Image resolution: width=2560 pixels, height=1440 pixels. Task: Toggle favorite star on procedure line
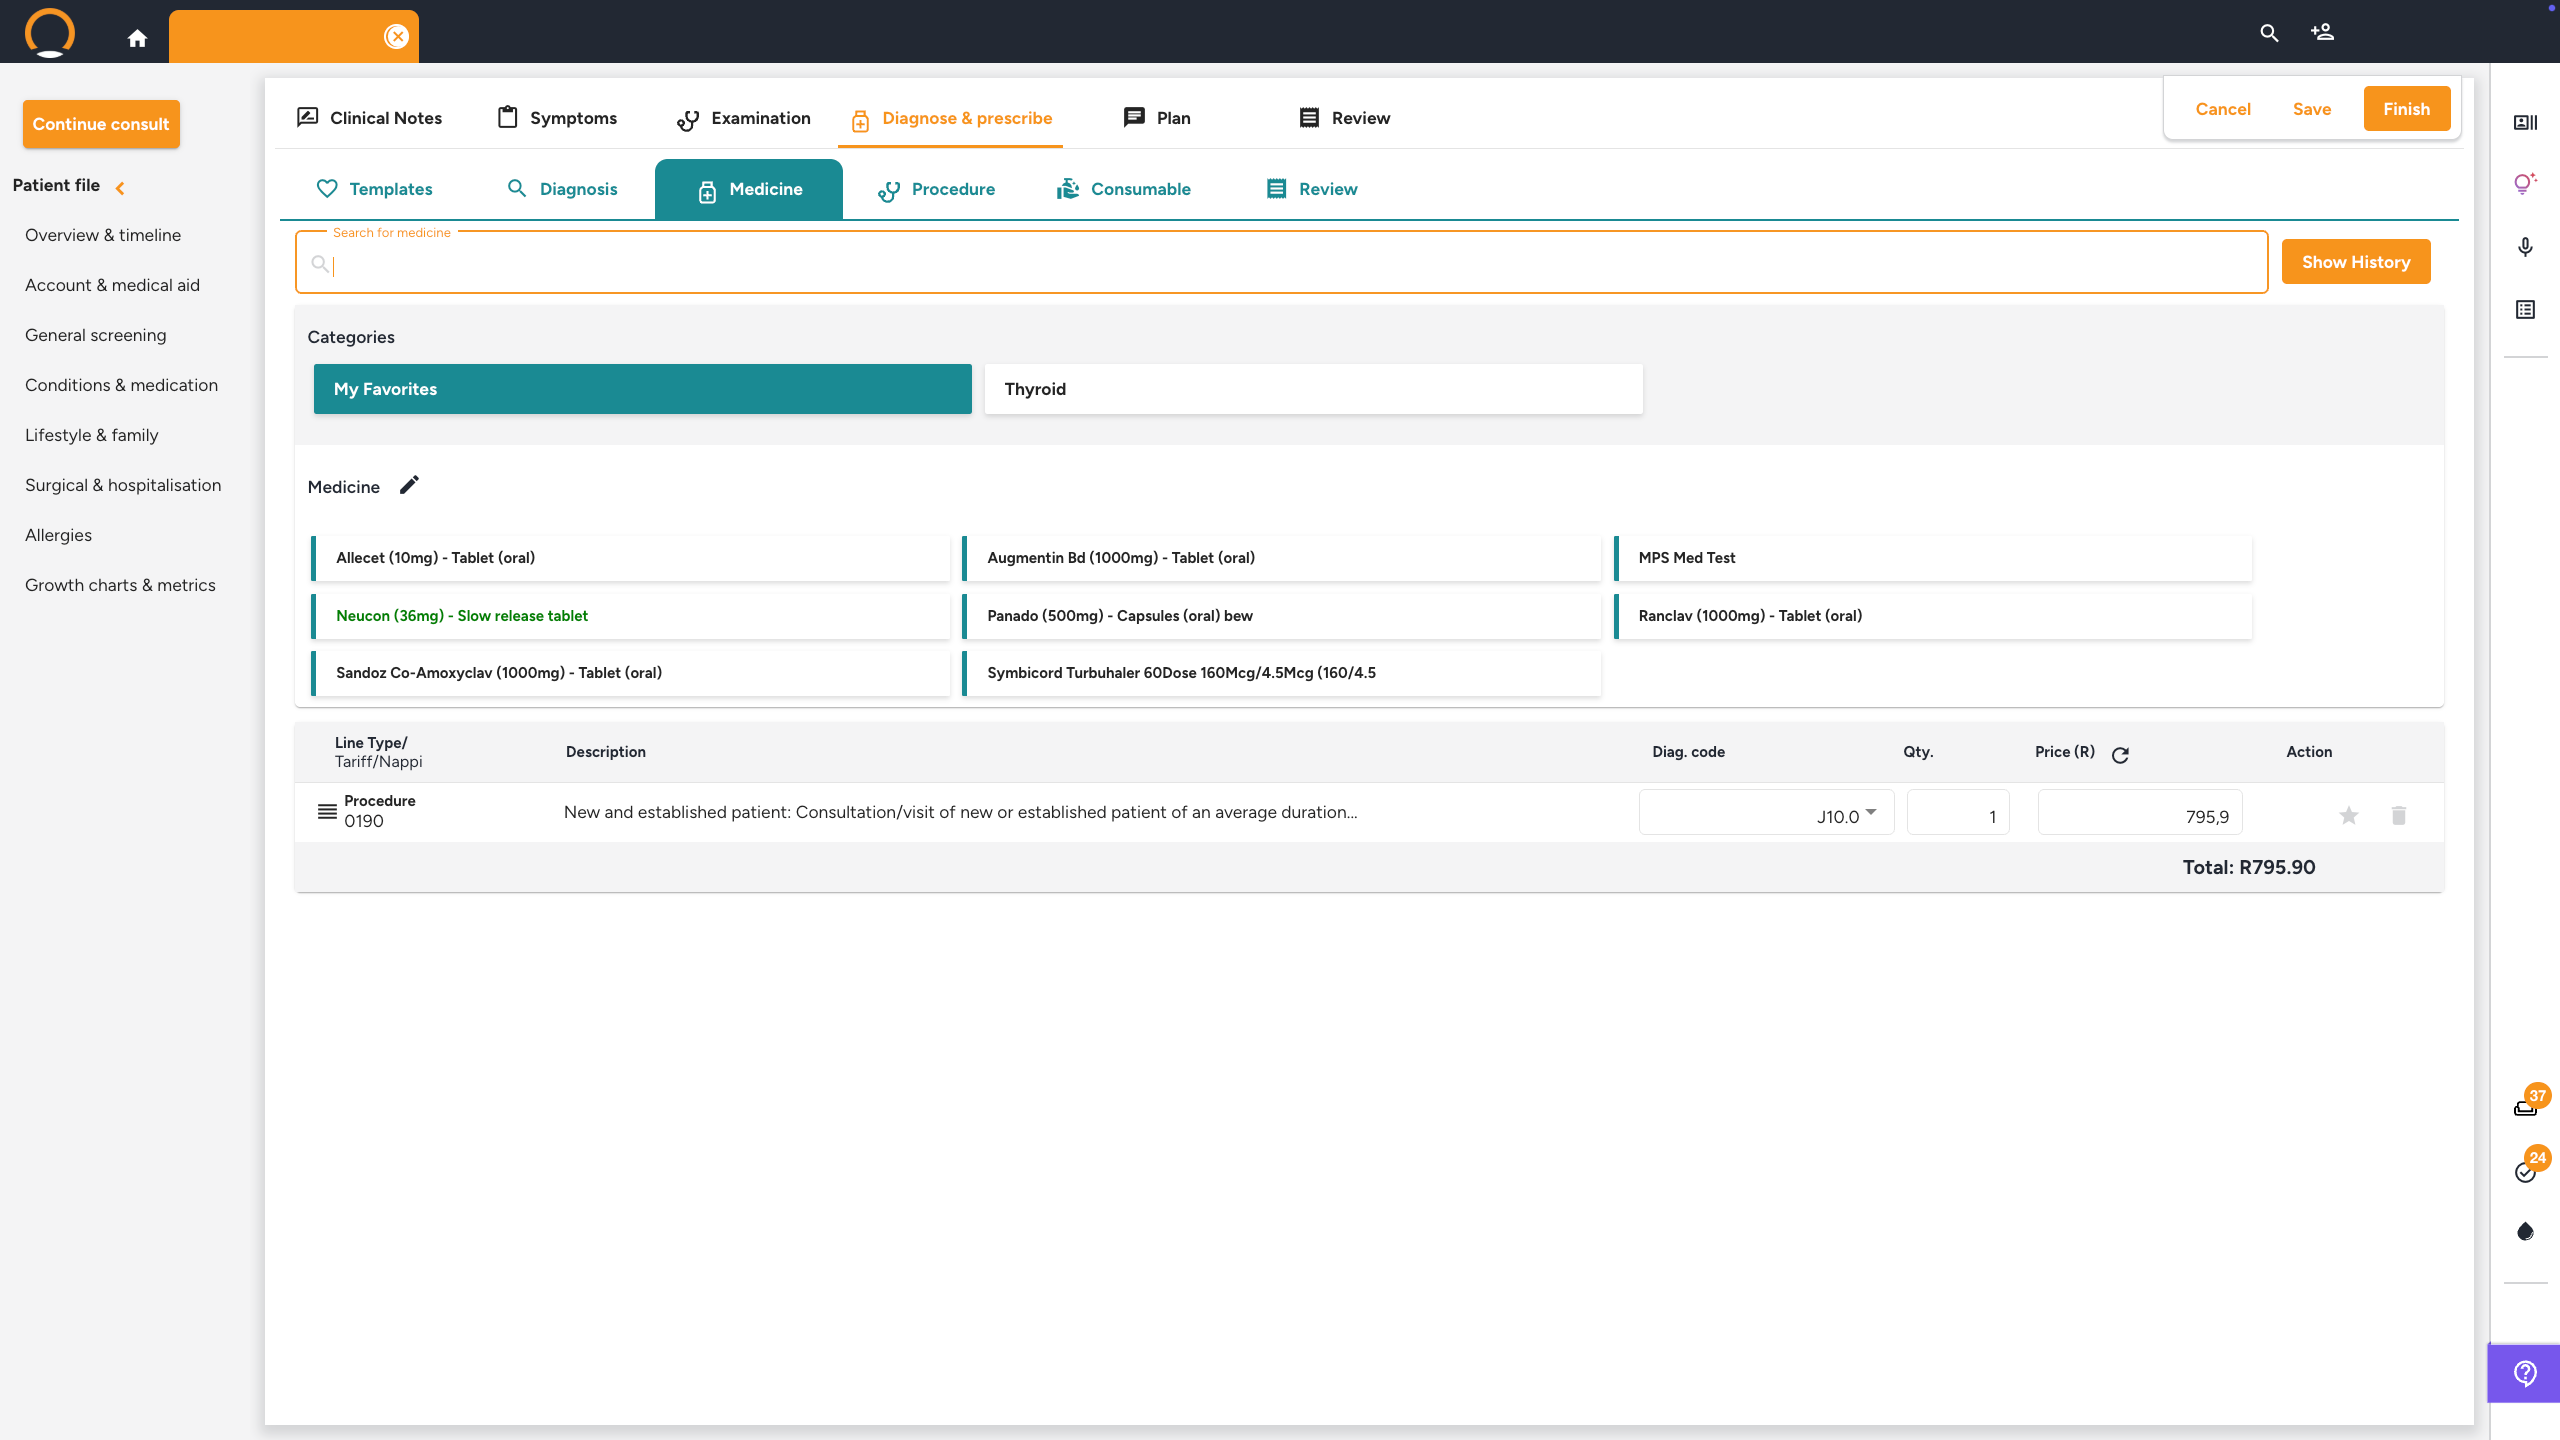pyautogui.click(x=2348, y=815)
